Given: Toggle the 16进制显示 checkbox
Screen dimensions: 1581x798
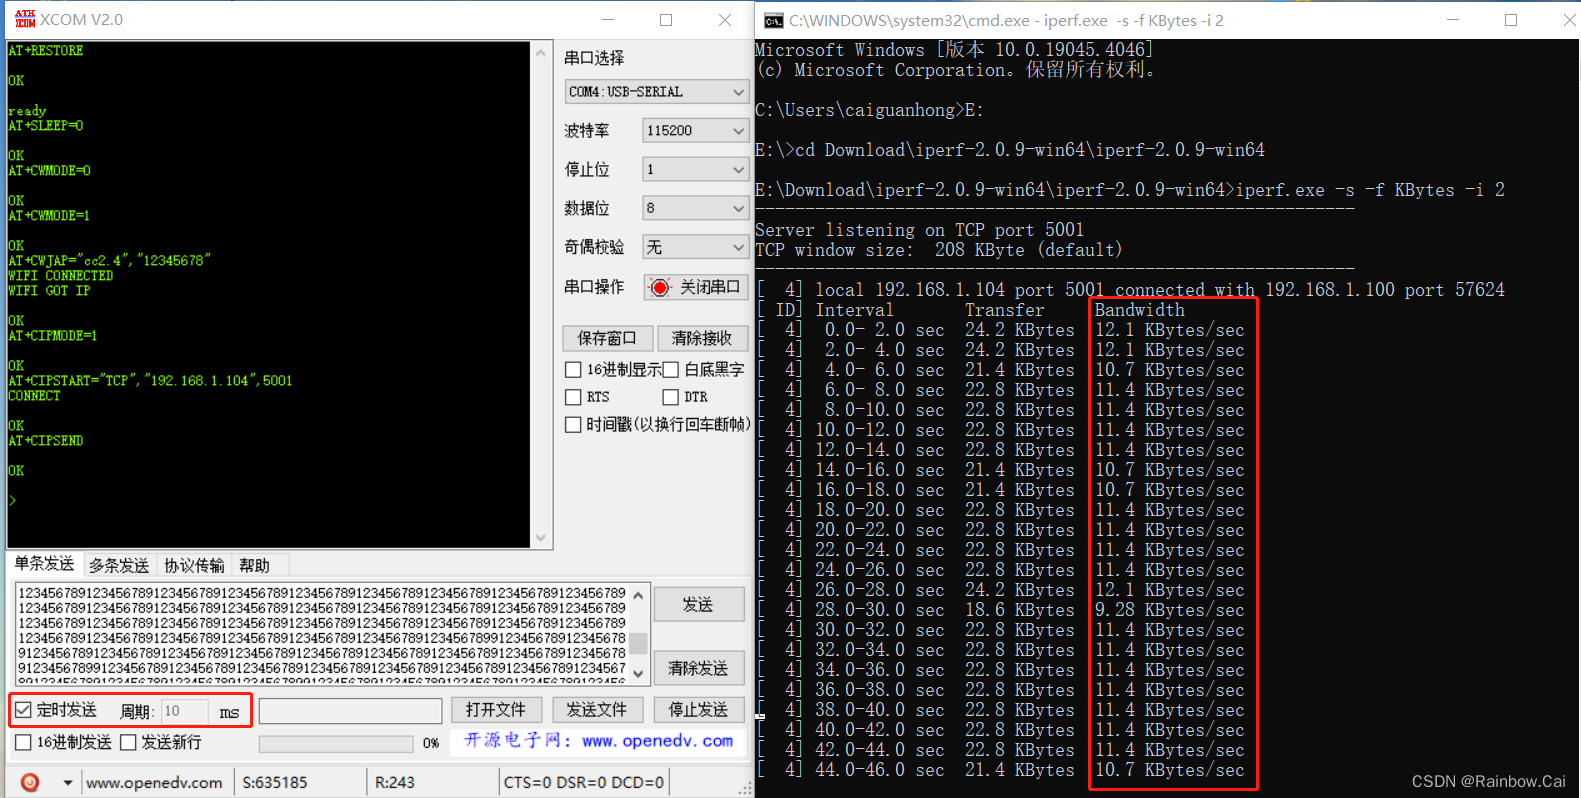Looking at the screenshot, I should pyautogui.click(x=573, y=370).
